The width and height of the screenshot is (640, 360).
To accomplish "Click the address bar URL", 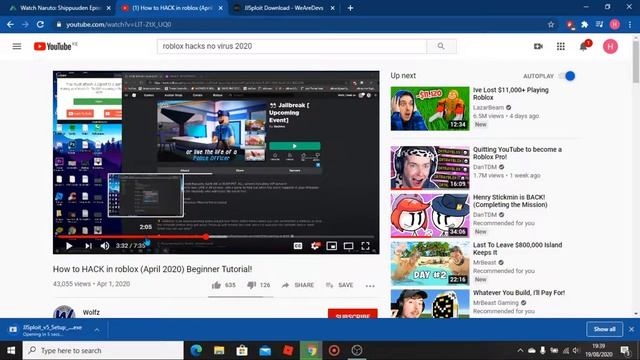I will point(118,24).
